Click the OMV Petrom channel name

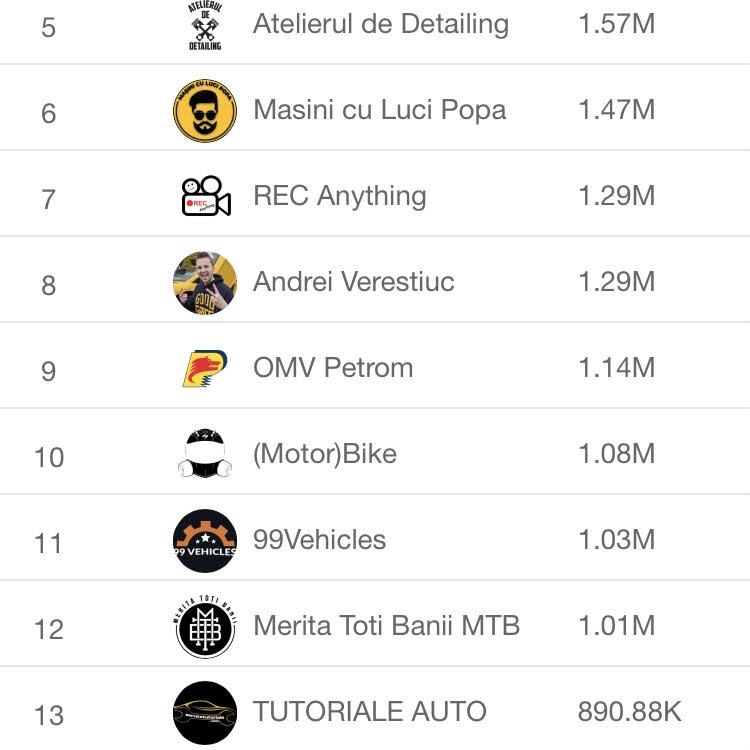[333, 368]
